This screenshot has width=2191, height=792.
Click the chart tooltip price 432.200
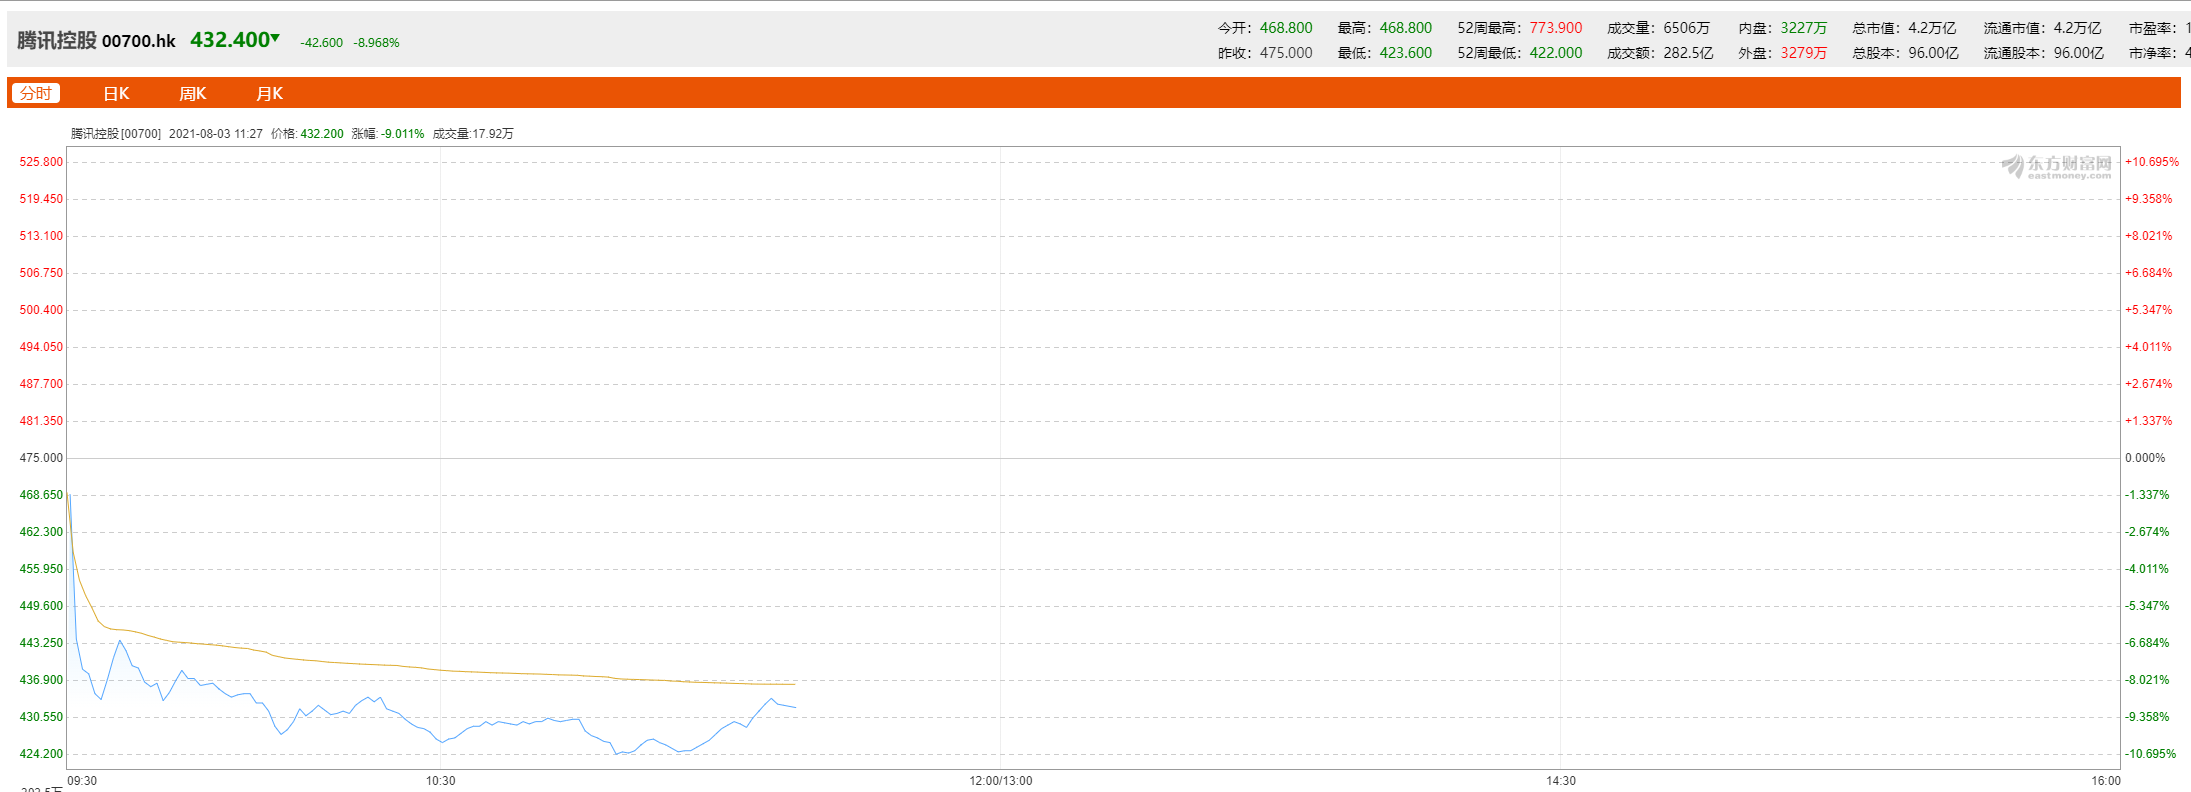pos(322,134)
